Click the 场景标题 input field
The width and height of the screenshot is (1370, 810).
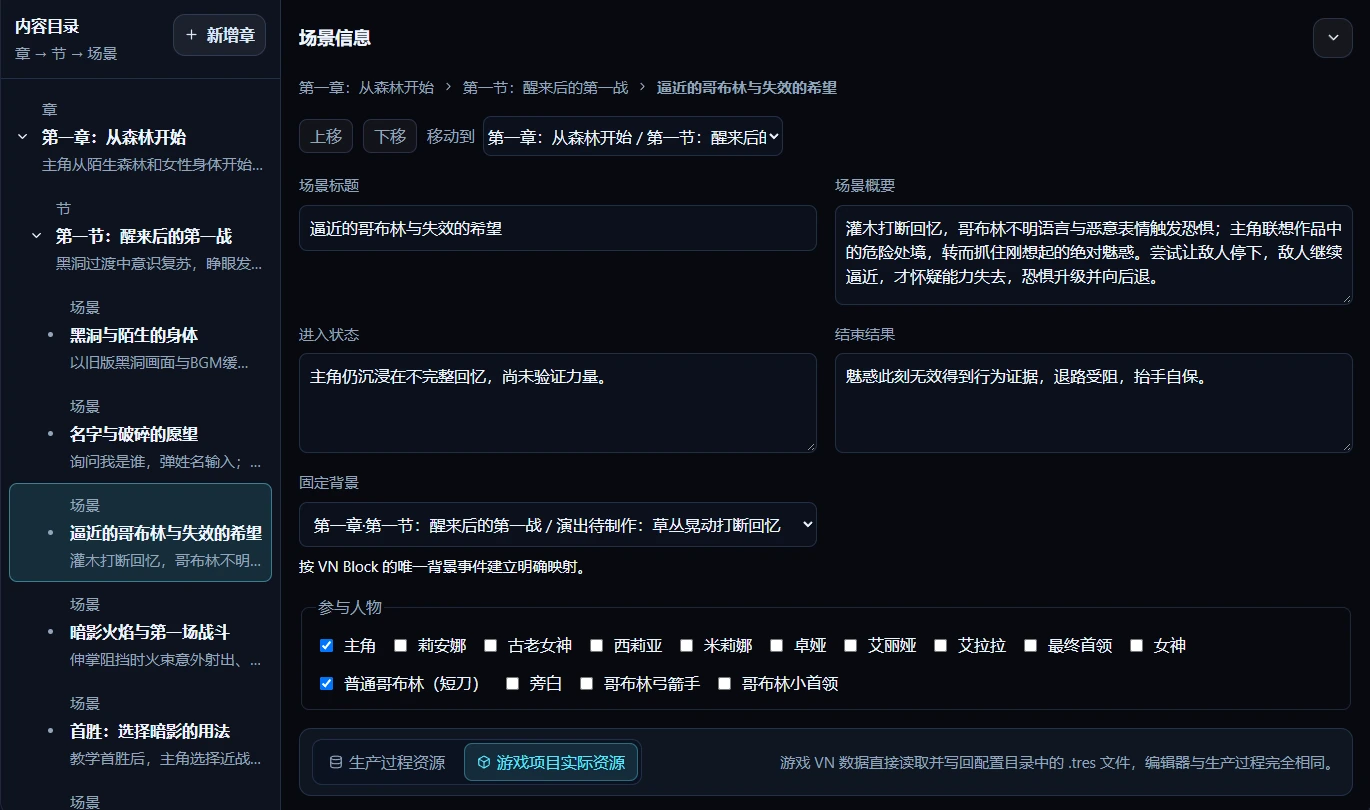558,228
